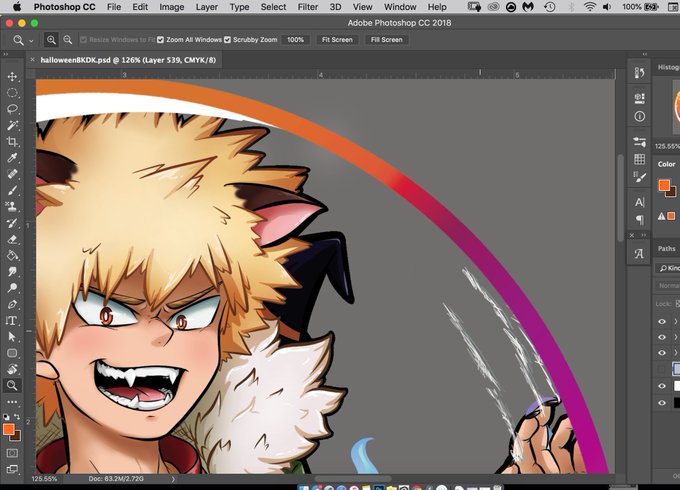Toggle the Zoom All Windows checkbox
The height and width of the screenshot is (490, 680).
[160, 40]
